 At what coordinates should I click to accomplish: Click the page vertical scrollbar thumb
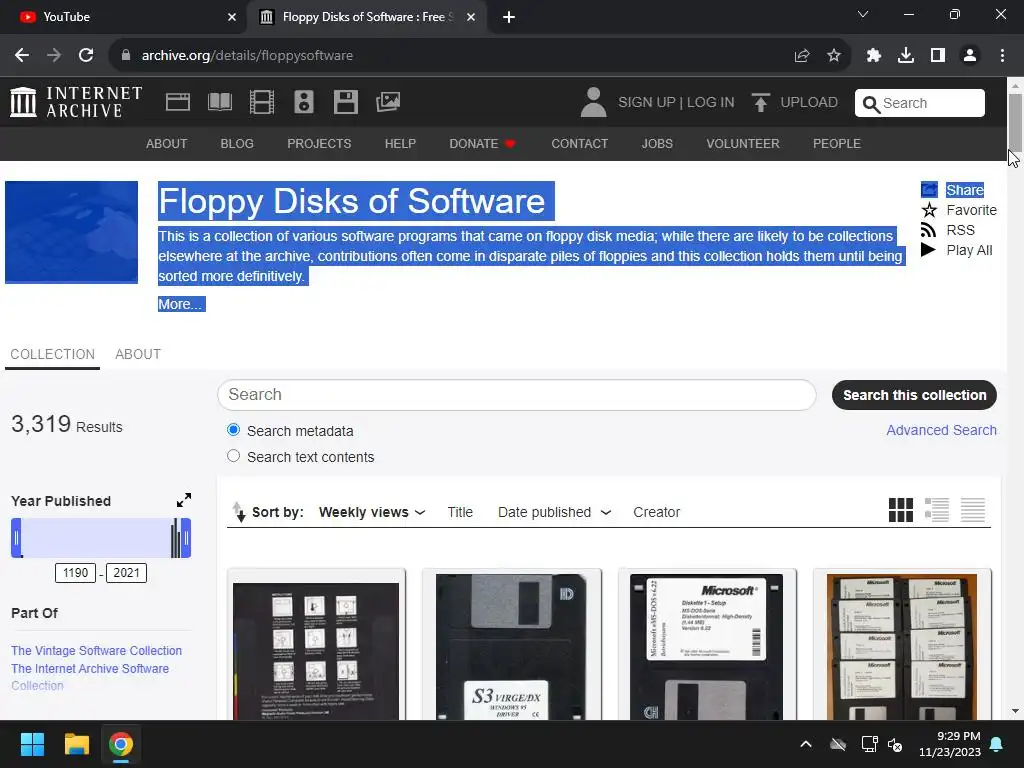(1015, 122)
